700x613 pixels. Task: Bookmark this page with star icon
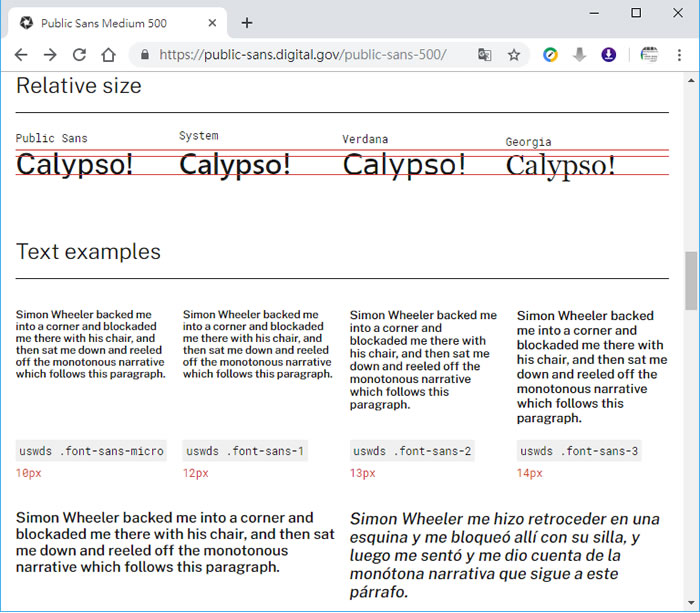coord(514,55)
